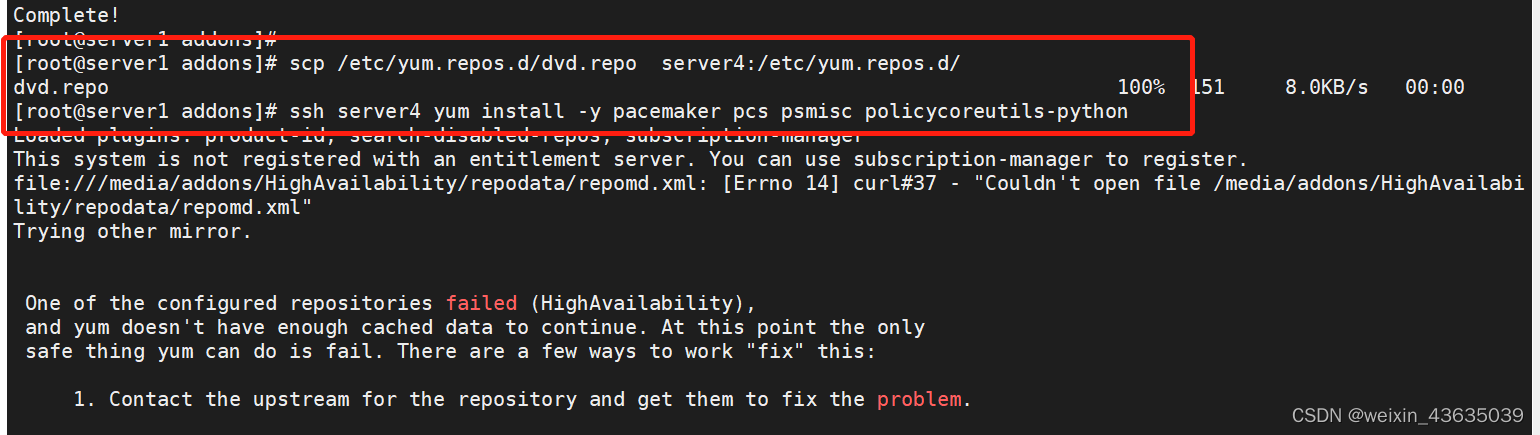Click '(HighAvailability)' repository name
This screenshot has width=1540, height=435.
click(x=638, y=303)
